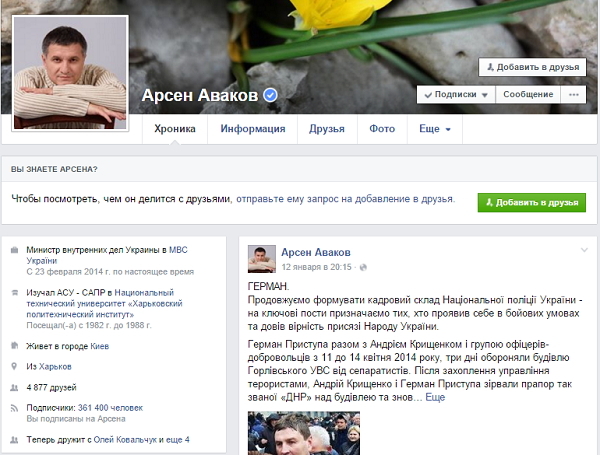Click the globe public-audience icon on the post

coord(363,267)
